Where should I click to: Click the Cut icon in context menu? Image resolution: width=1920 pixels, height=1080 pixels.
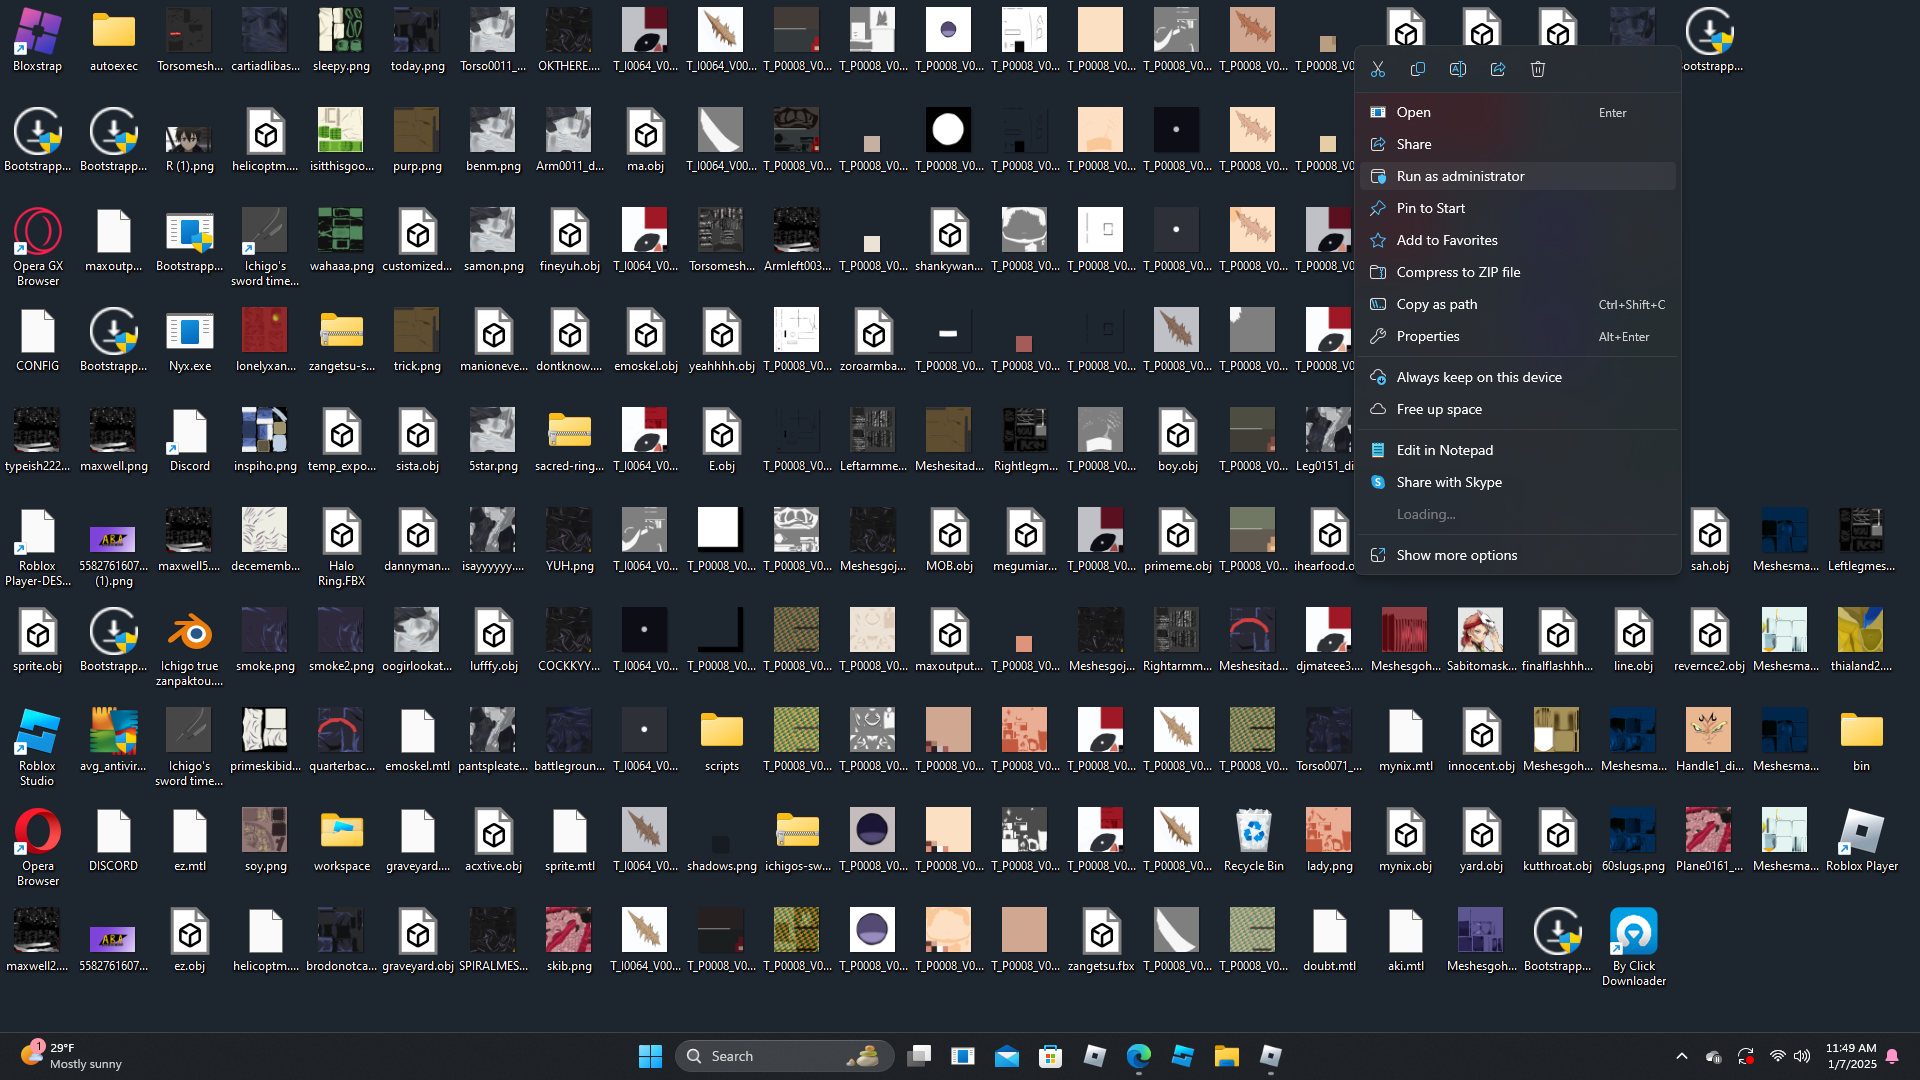pyautogui.click(x=1378, y=69)
